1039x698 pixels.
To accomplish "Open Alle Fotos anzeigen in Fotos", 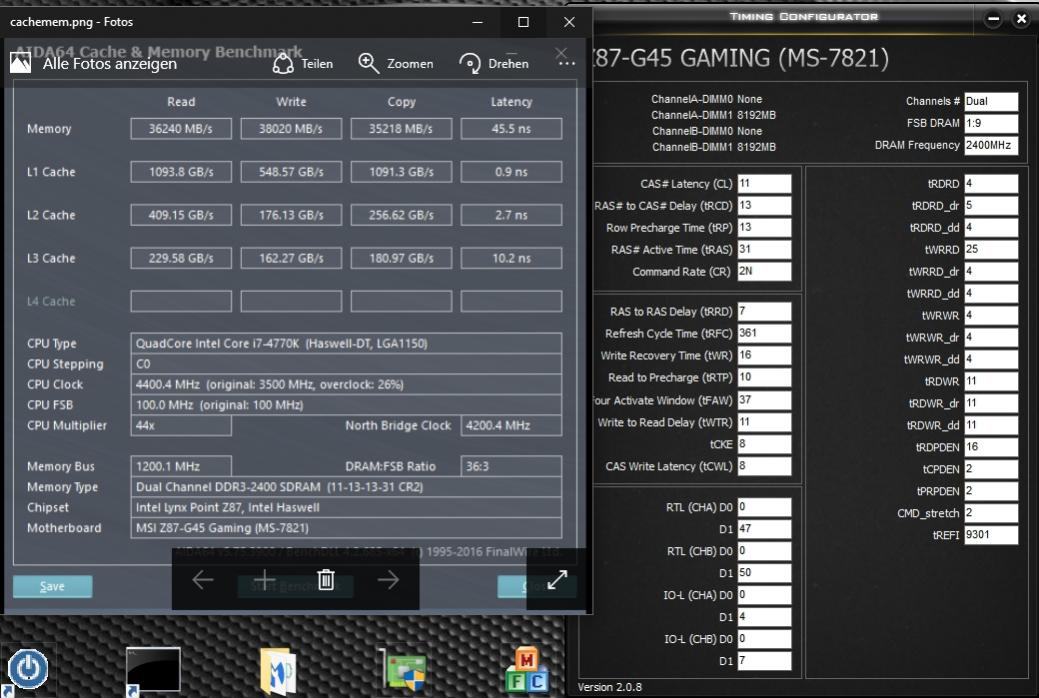I will coord(94,64).
